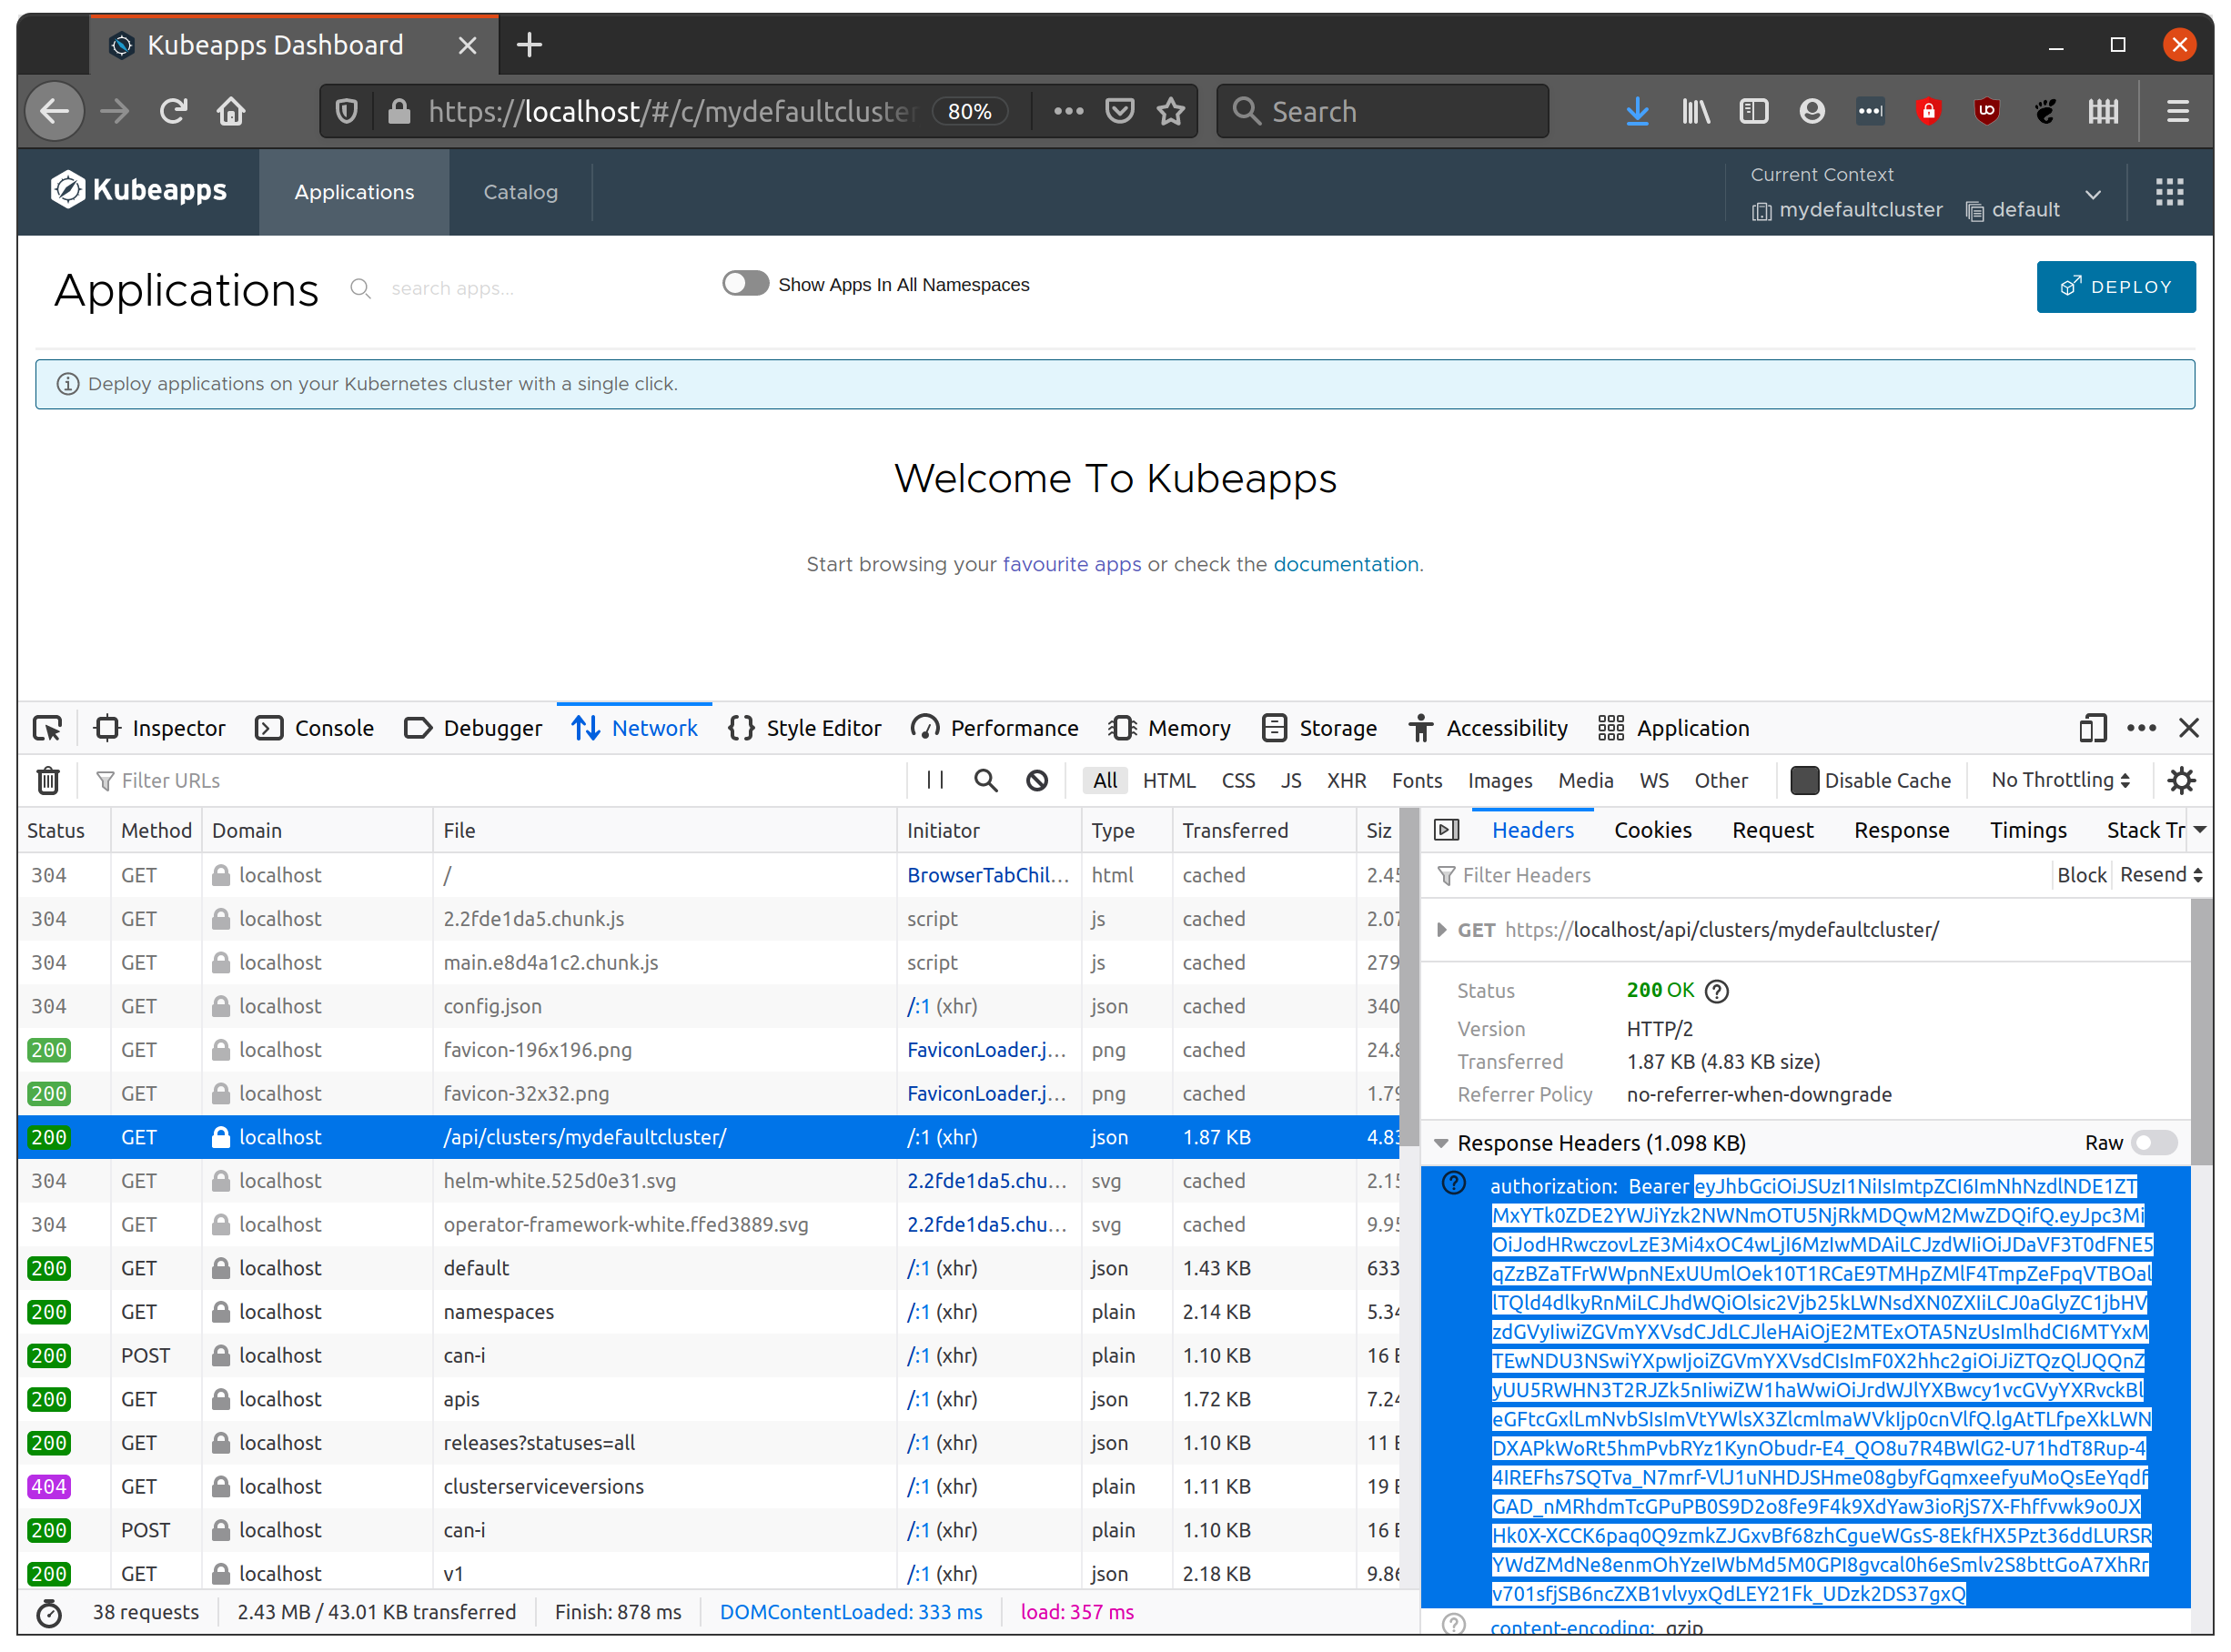Toggle Raw response headers switch

(x=2153, y=1143)
